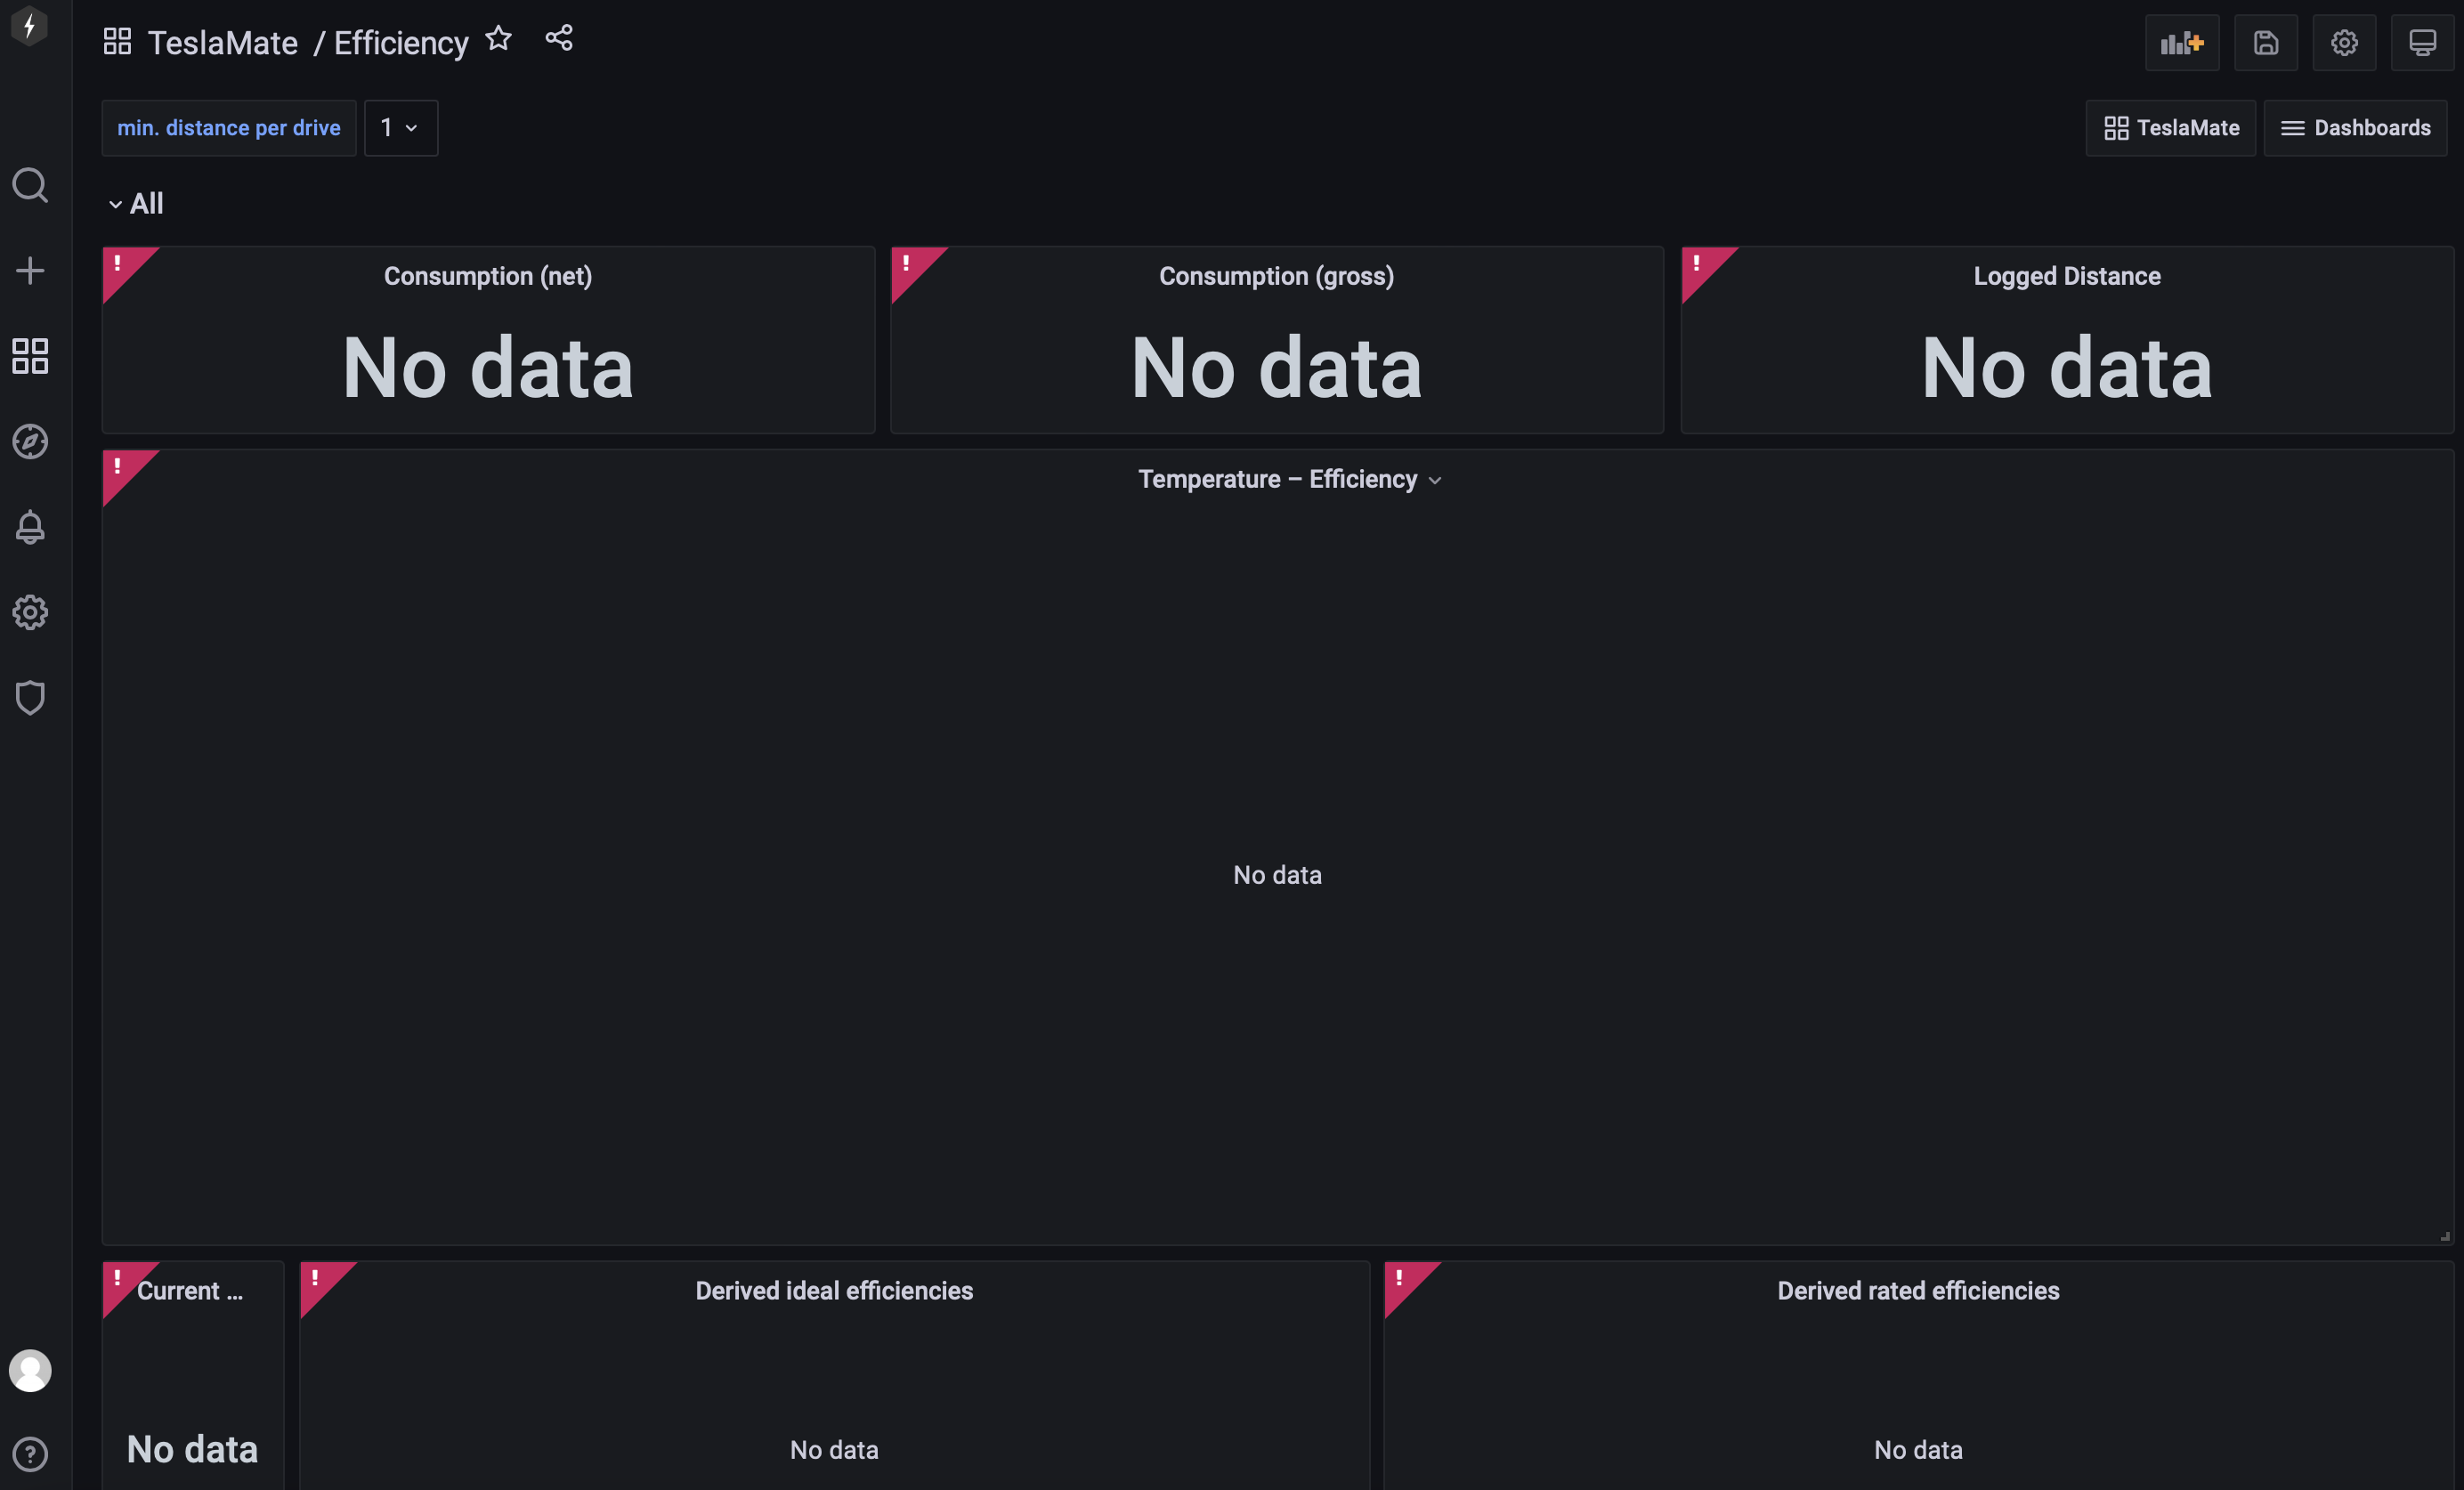Open the Explore compass icon
The image size is (2464, 1490).
30,441
